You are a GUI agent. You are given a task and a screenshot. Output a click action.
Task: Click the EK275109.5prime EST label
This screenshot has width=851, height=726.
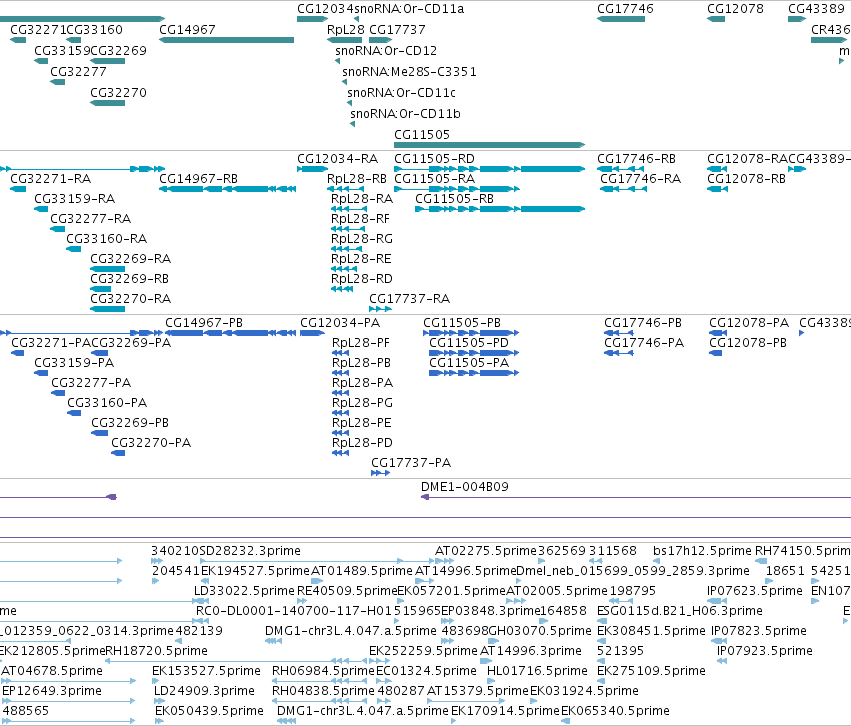click(651, 671)
